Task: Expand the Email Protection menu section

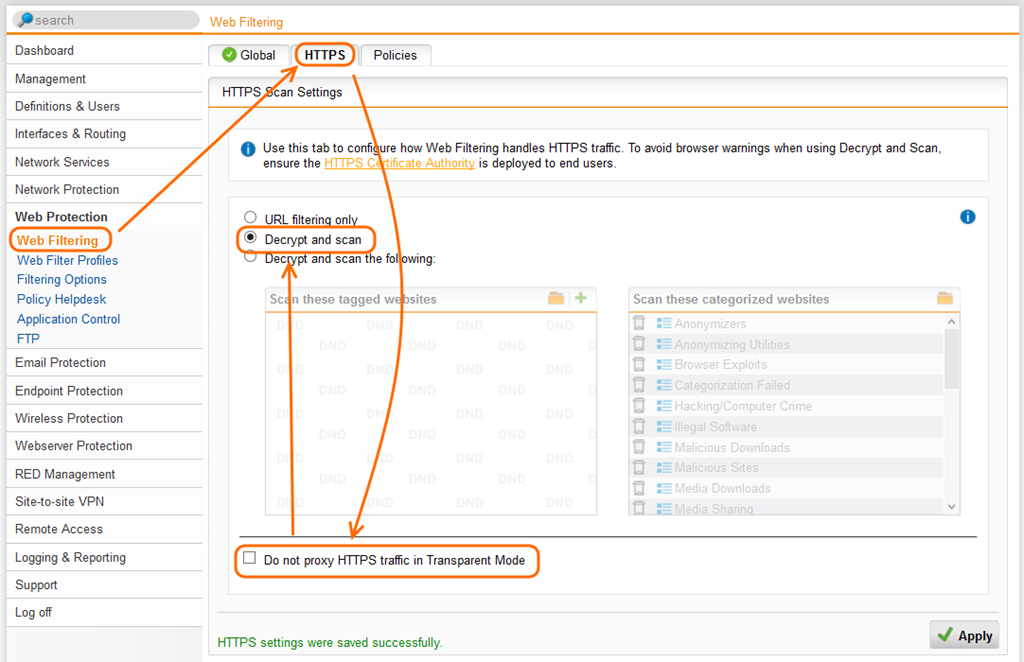Action: pos(60,363)
